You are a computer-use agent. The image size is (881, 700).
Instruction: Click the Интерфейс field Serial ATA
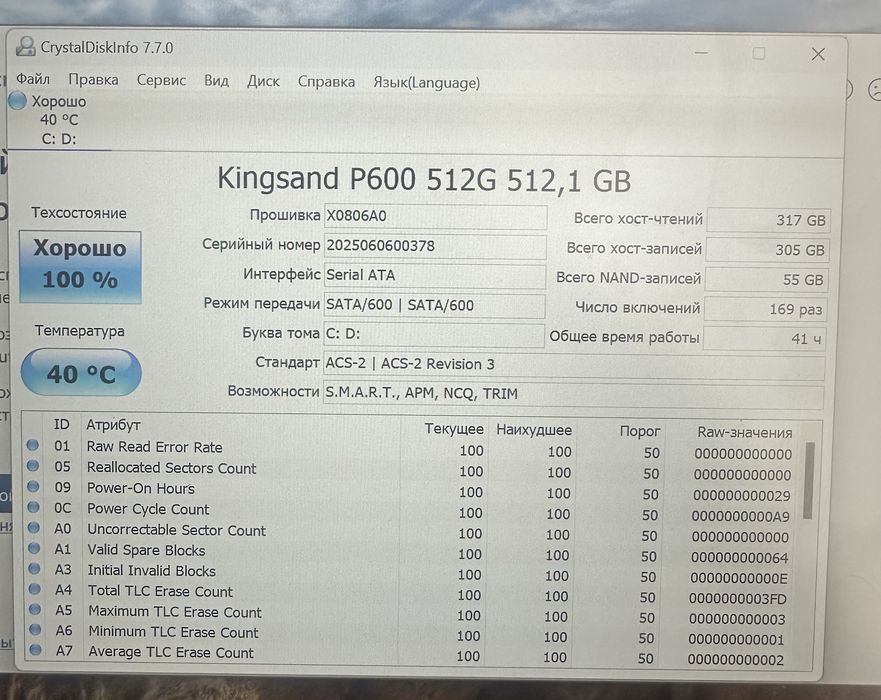[x=435, y=275]
